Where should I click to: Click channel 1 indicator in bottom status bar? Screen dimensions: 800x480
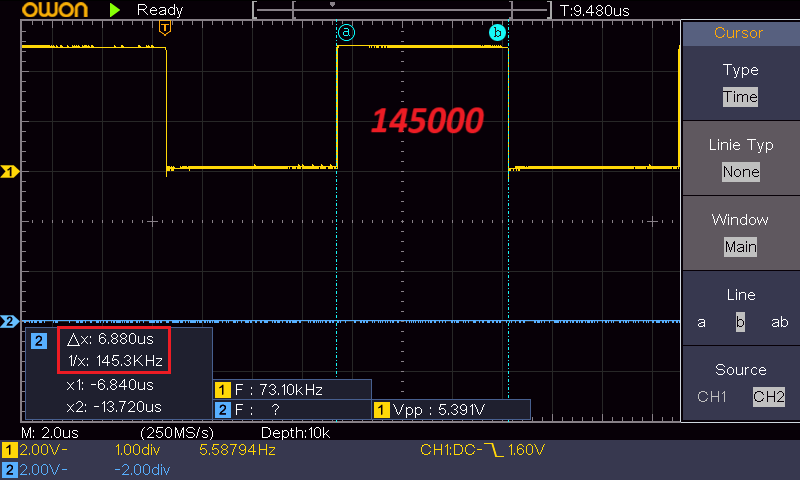(9, 450)
